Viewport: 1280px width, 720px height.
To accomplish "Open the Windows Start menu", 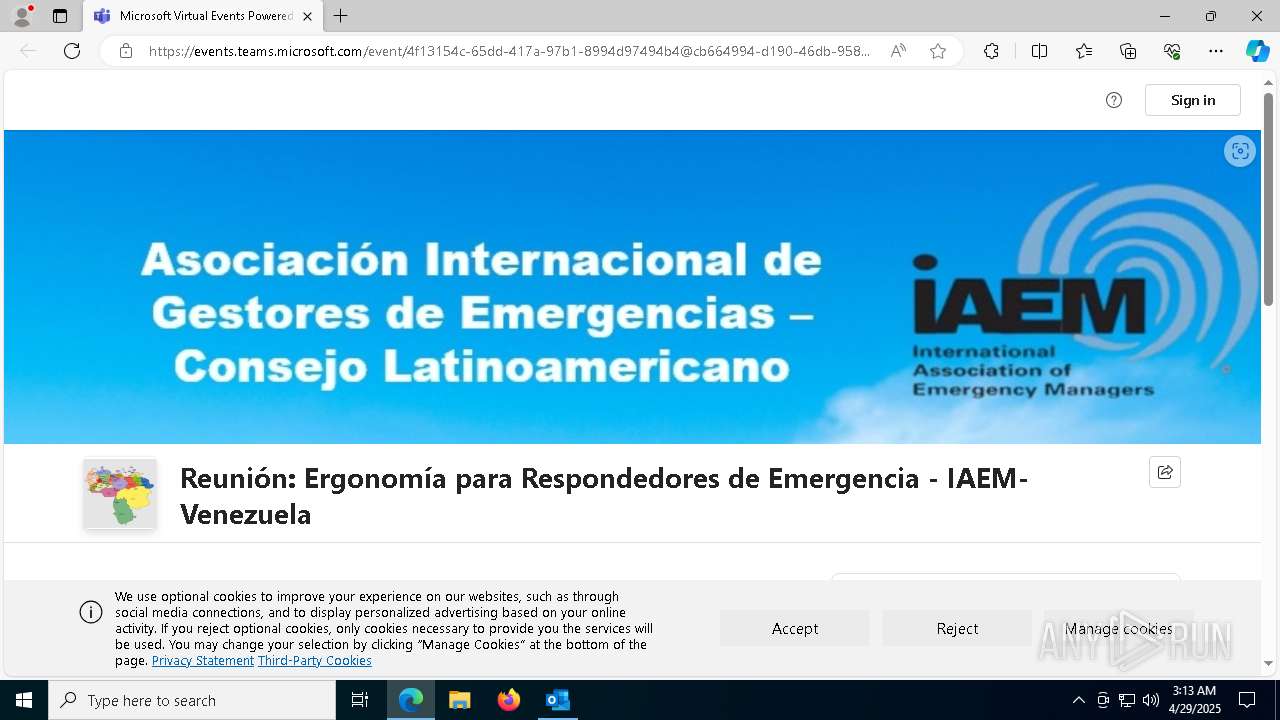I will click(x=24, y=700).
